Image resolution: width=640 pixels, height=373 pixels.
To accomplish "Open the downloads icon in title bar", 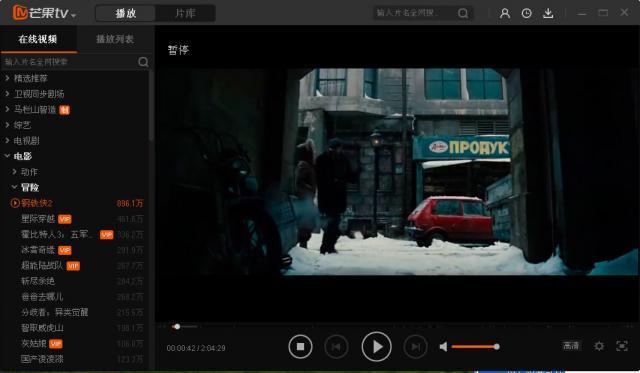I will [548, 13].
